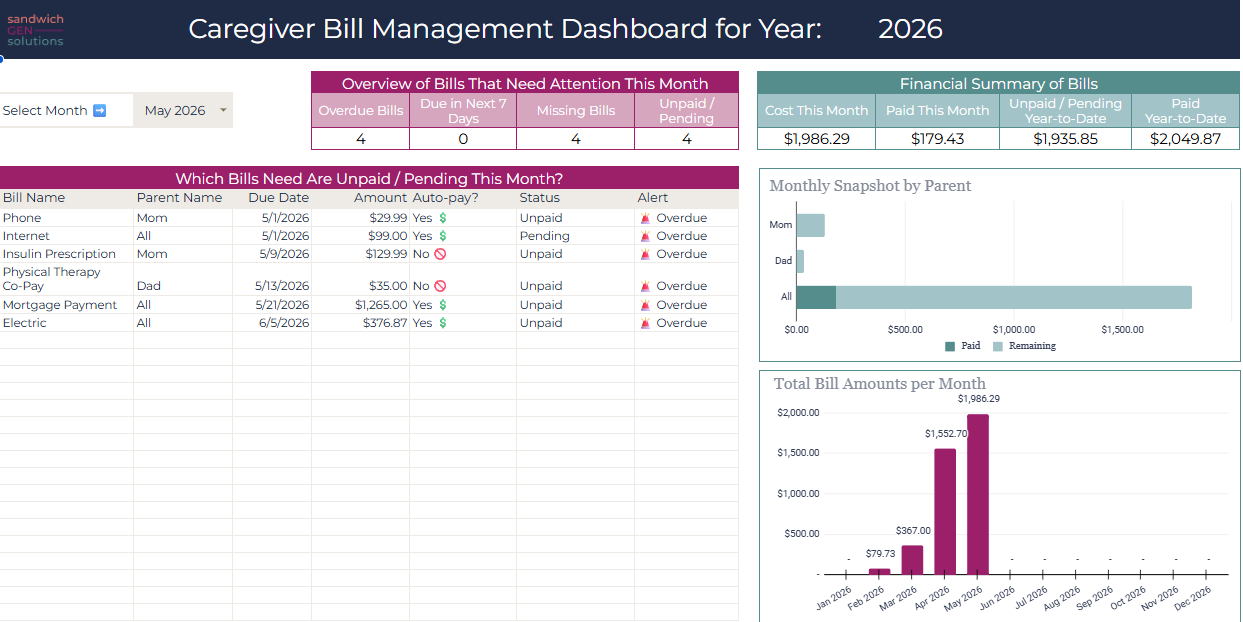Select the $2,049.87 paid year-to-date value

[1185, 139]
